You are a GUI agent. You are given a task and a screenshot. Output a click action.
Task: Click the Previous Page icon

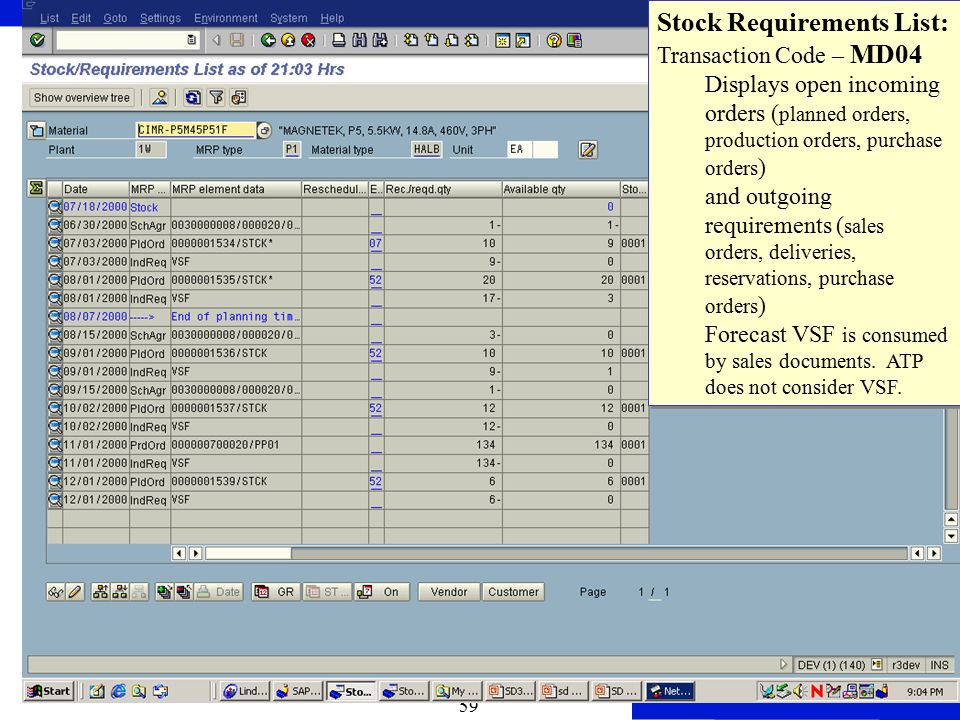[431, 40]
